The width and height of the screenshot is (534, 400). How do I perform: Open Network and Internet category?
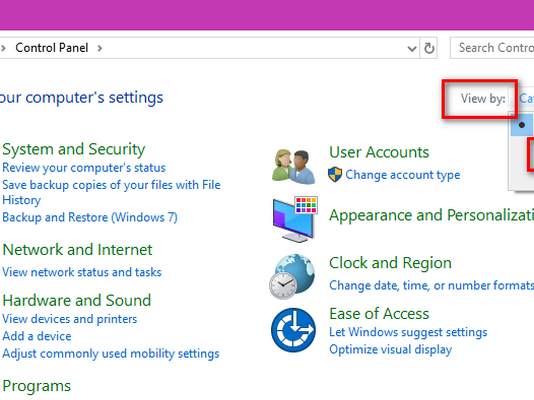[x=77, y=250]
